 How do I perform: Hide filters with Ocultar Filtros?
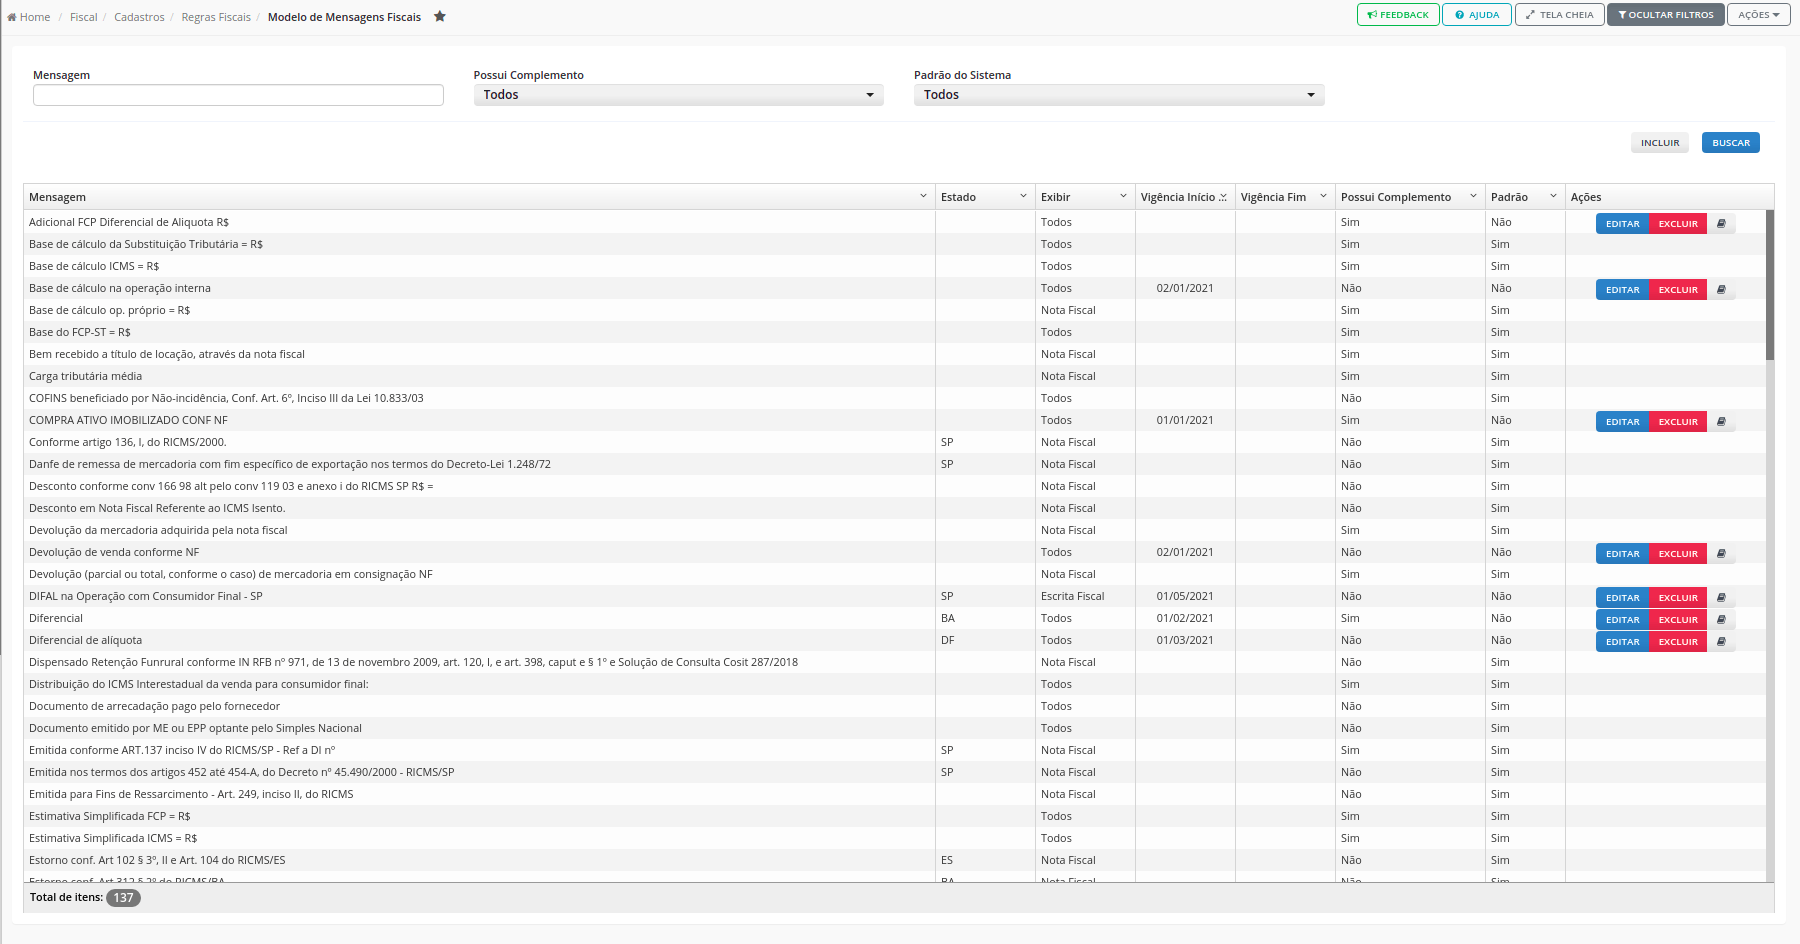click(1666, 15)
